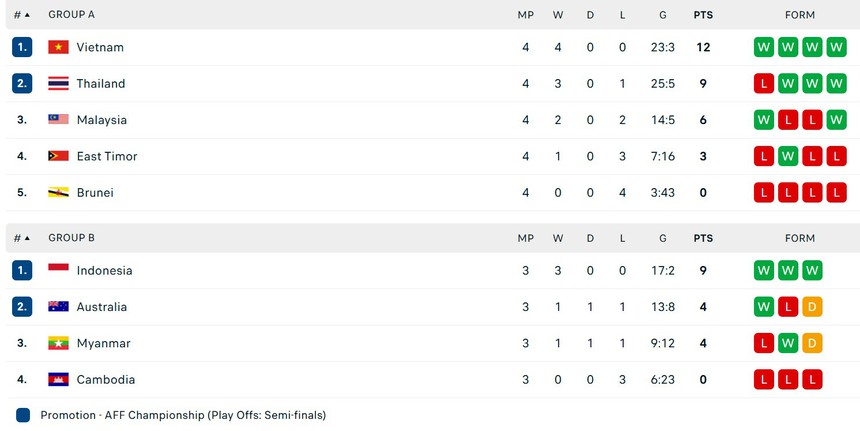
Task: Click Myanmar's orange D form badge
Action: 812,343
